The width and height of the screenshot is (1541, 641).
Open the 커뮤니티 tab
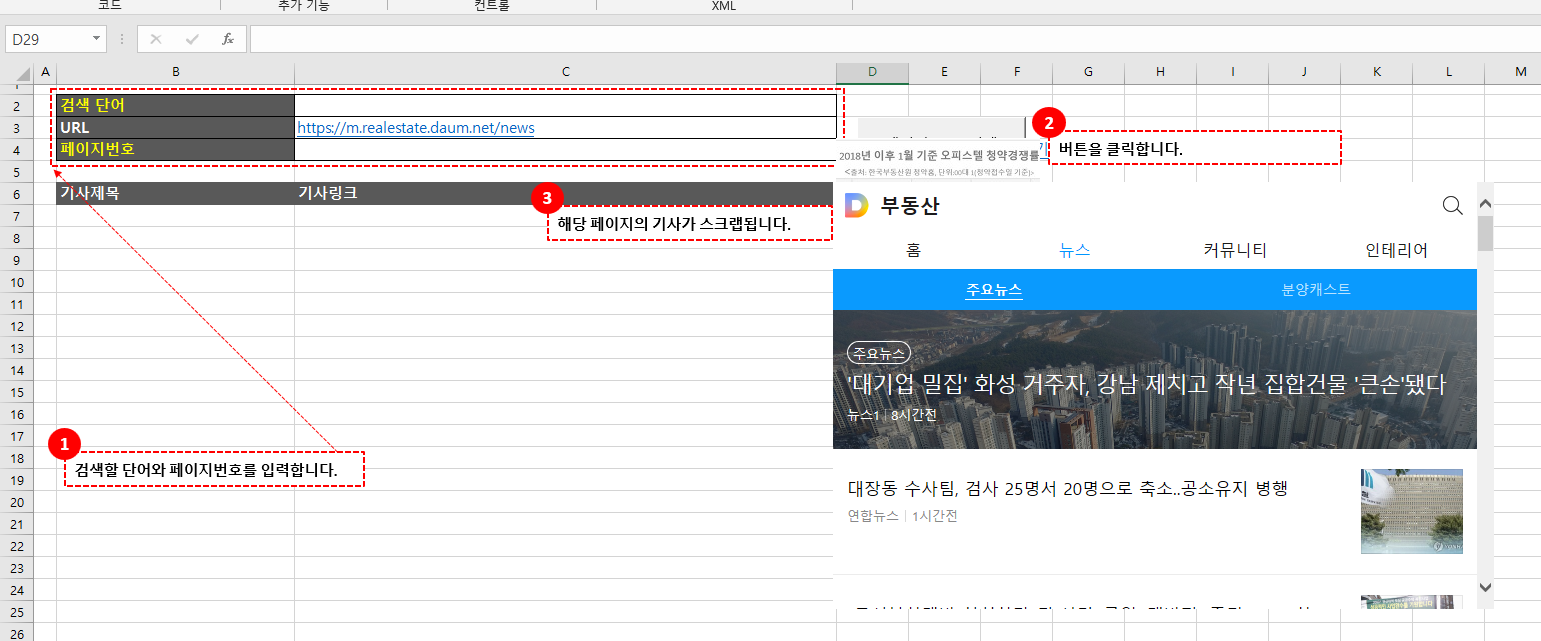pyautogui.click(x=1235, y=251)
